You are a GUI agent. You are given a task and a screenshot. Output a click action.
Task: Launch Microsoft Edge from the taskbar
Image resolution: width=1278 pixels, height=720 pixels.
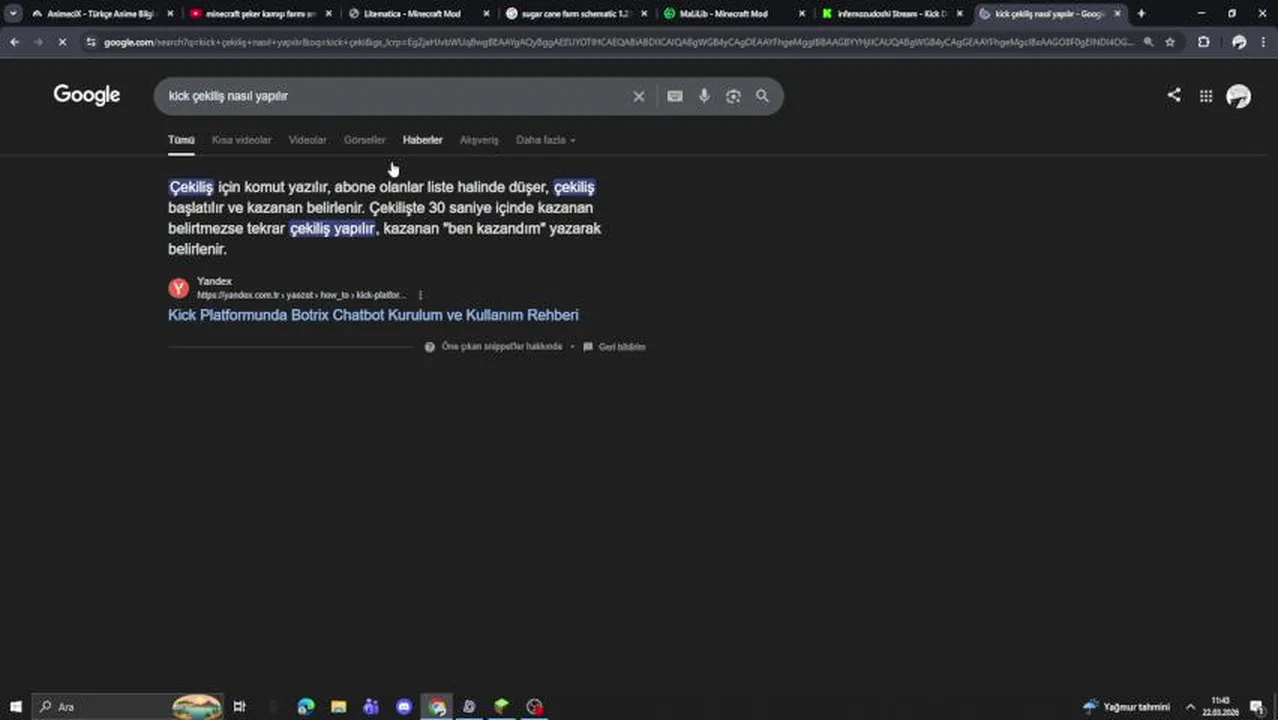tap(306, 706)
